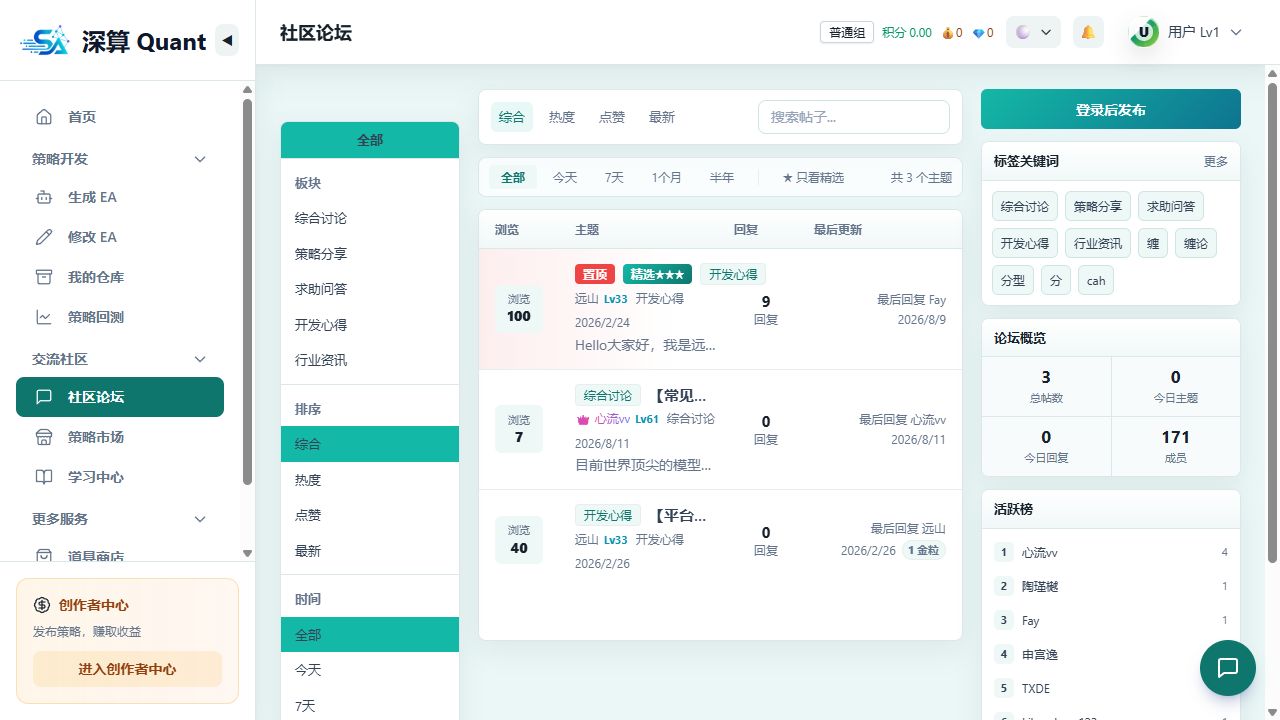Select the 全部 button atop the left panel
This screenshot has width=1280, height=720.
click(x=370, y=140)
